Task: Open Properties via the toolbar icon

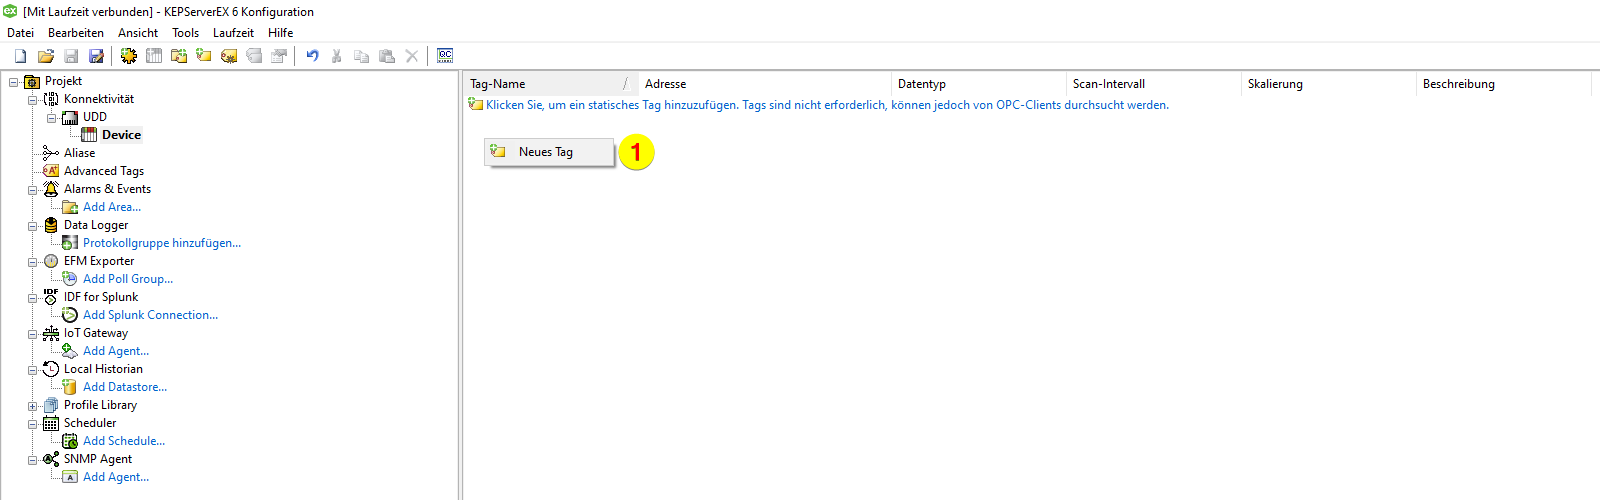Action: (279, 56)
